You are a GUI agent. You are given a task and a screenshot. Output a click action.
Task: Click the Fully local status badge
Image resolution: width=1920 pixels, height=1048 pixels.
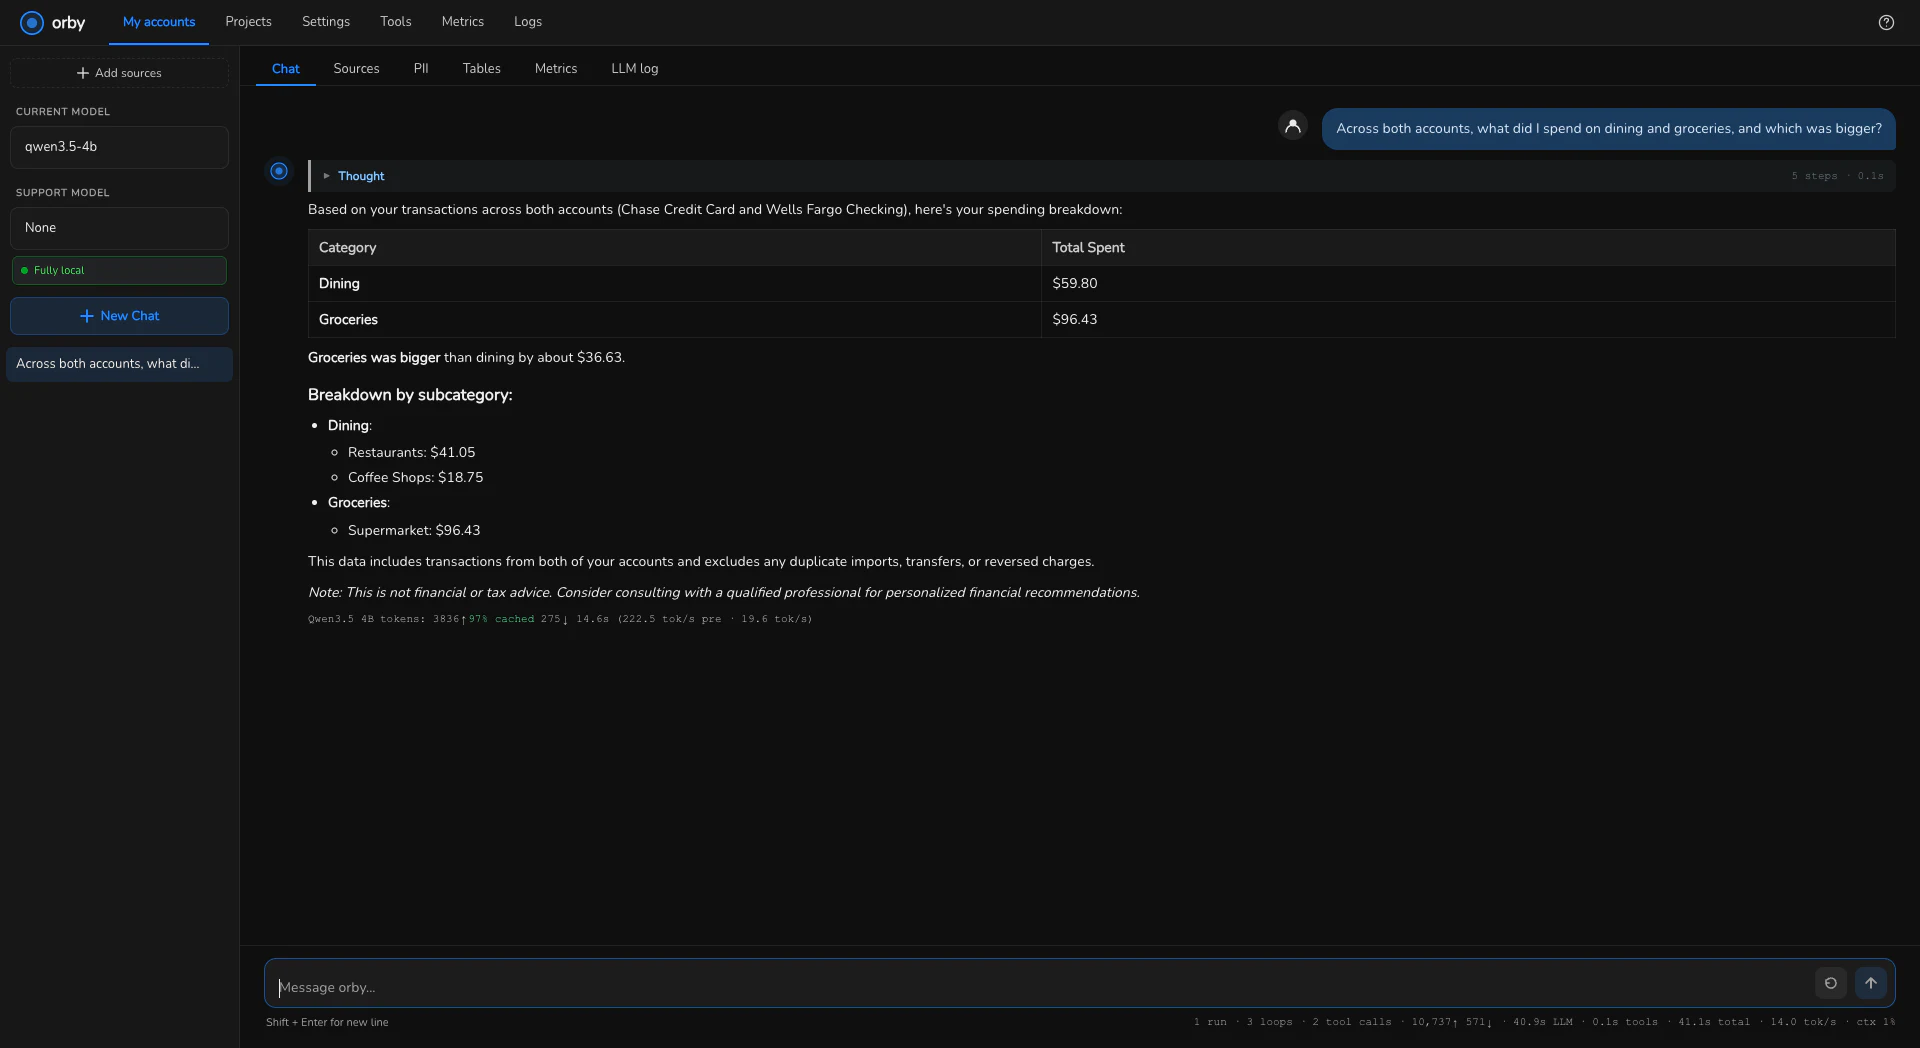119,270
